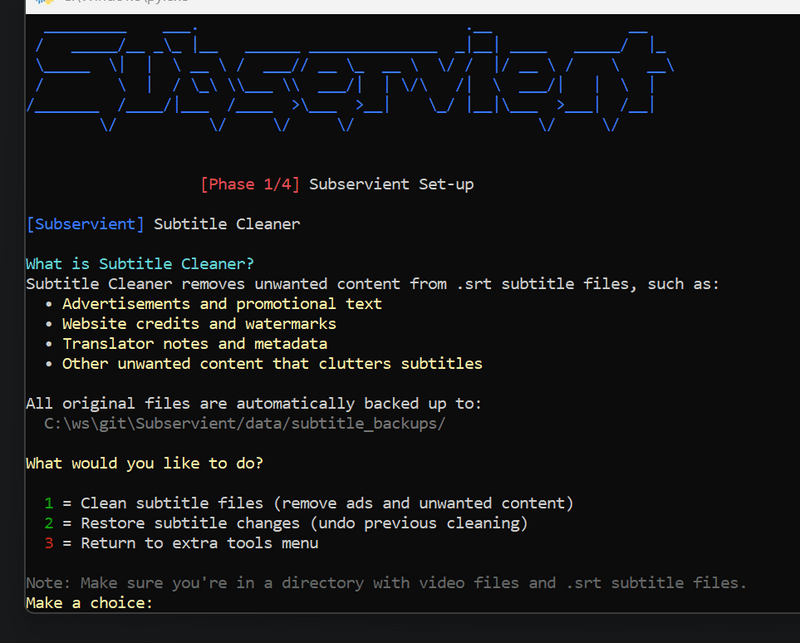Click 'Advertisements and promotional text' bullet
This screenshot has width=800, height=643.
point(222,304)
